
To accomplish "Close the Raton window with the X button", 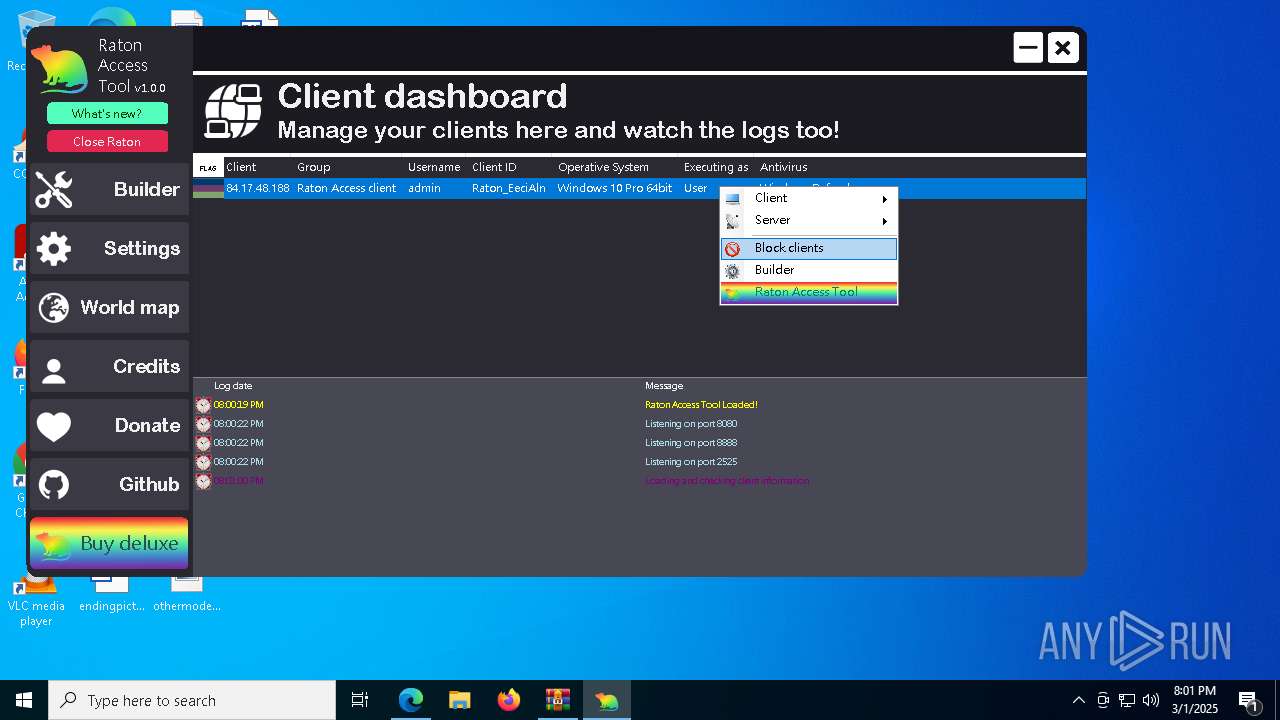I will click(x=1063, y=47).
